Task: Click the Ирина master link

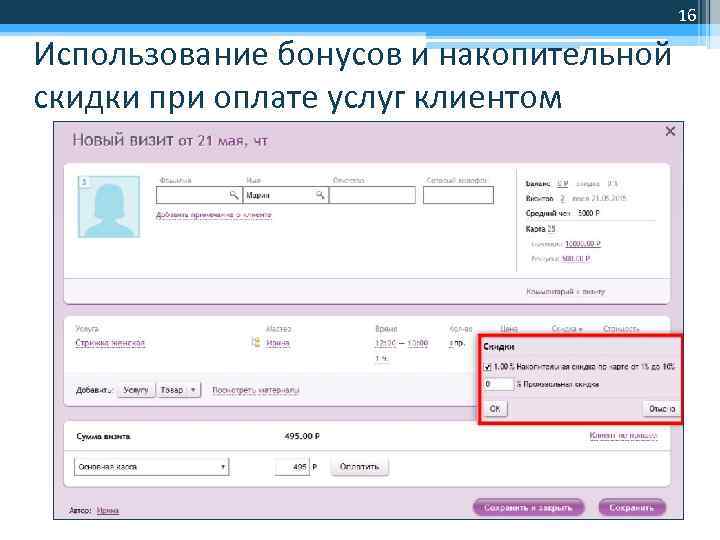Action: click(278, 343)
